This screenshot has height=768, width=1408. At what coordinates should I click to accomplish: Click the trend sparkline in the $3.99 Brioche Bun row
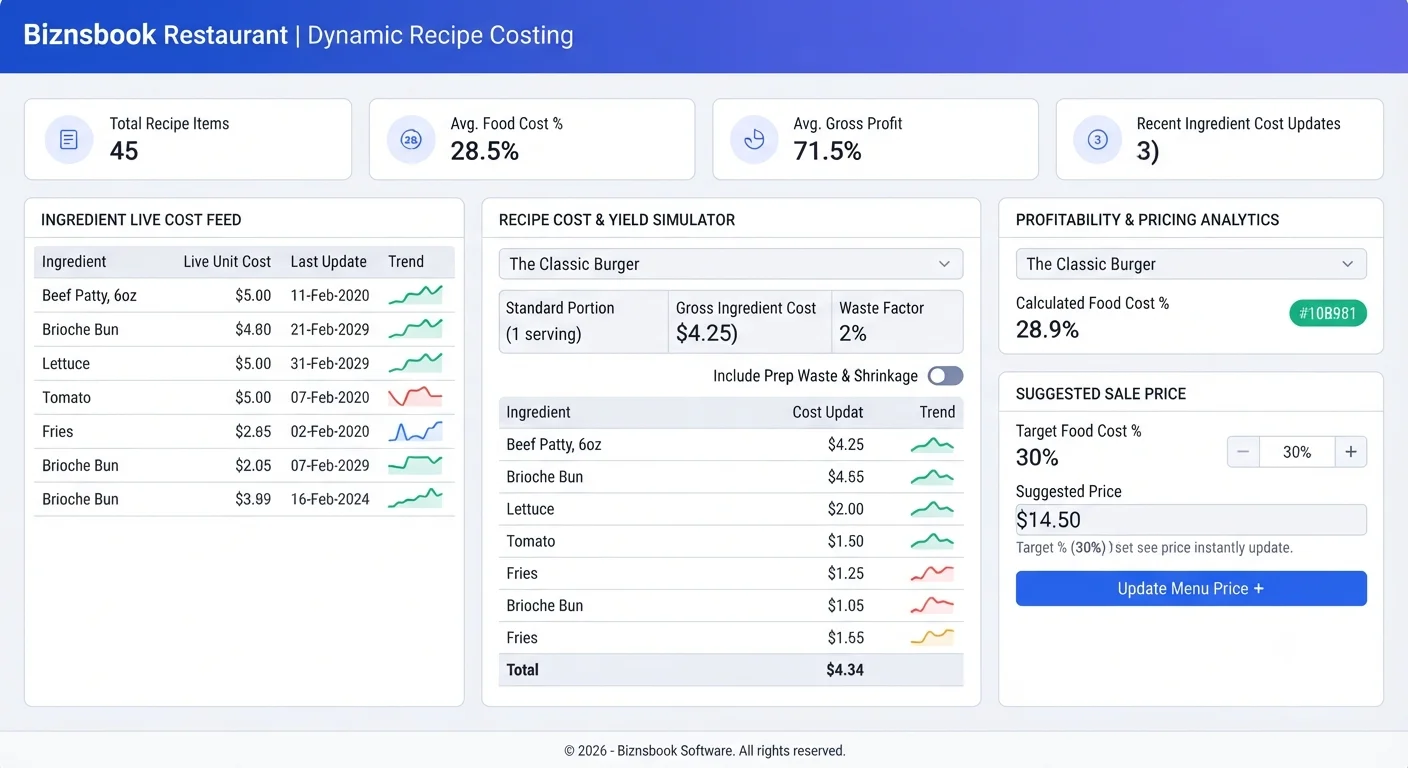tap(415, 499)
